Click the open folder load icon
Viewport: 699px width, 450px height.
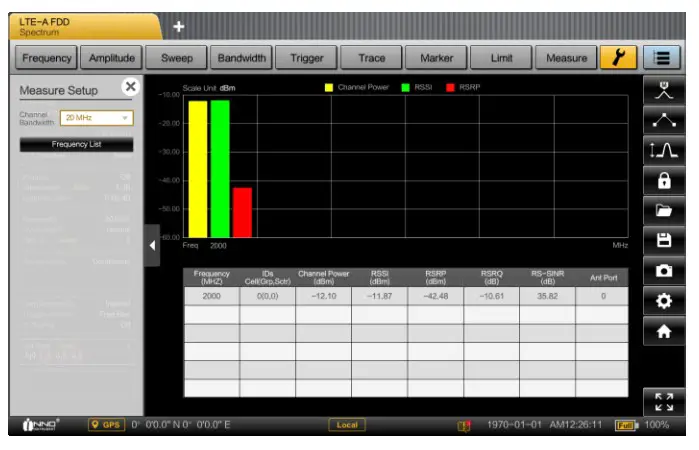point(664,211)
